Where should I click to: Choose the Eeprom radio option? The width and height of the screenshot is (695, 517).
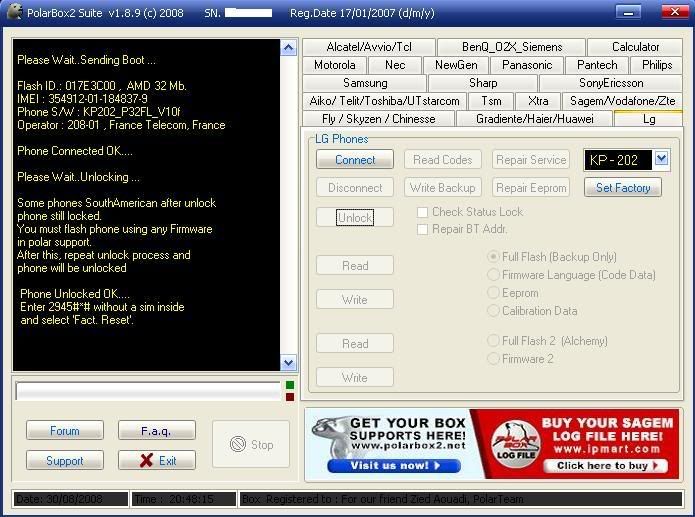click(493, 293)
